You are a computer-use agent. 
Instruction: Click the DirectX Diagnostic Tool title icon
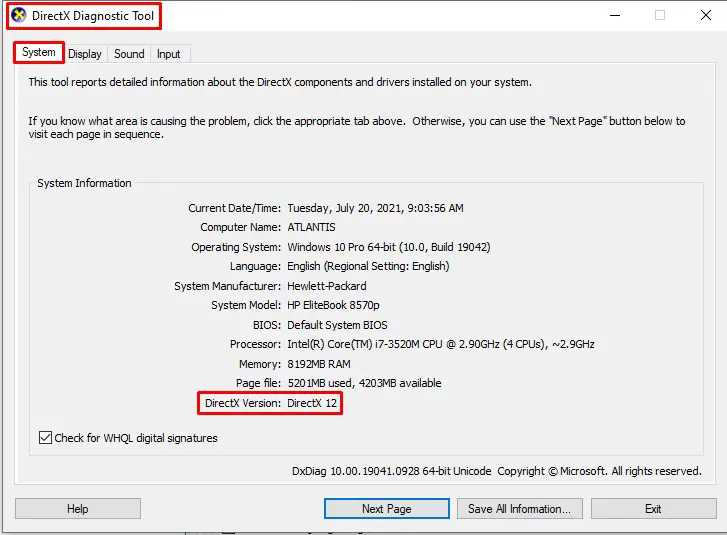click(x=19, y=15)
